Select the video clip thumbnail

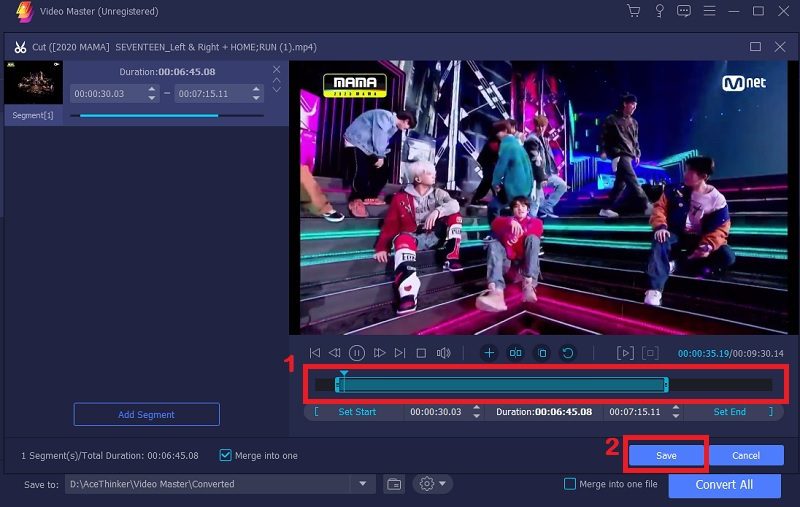(34, 83)
